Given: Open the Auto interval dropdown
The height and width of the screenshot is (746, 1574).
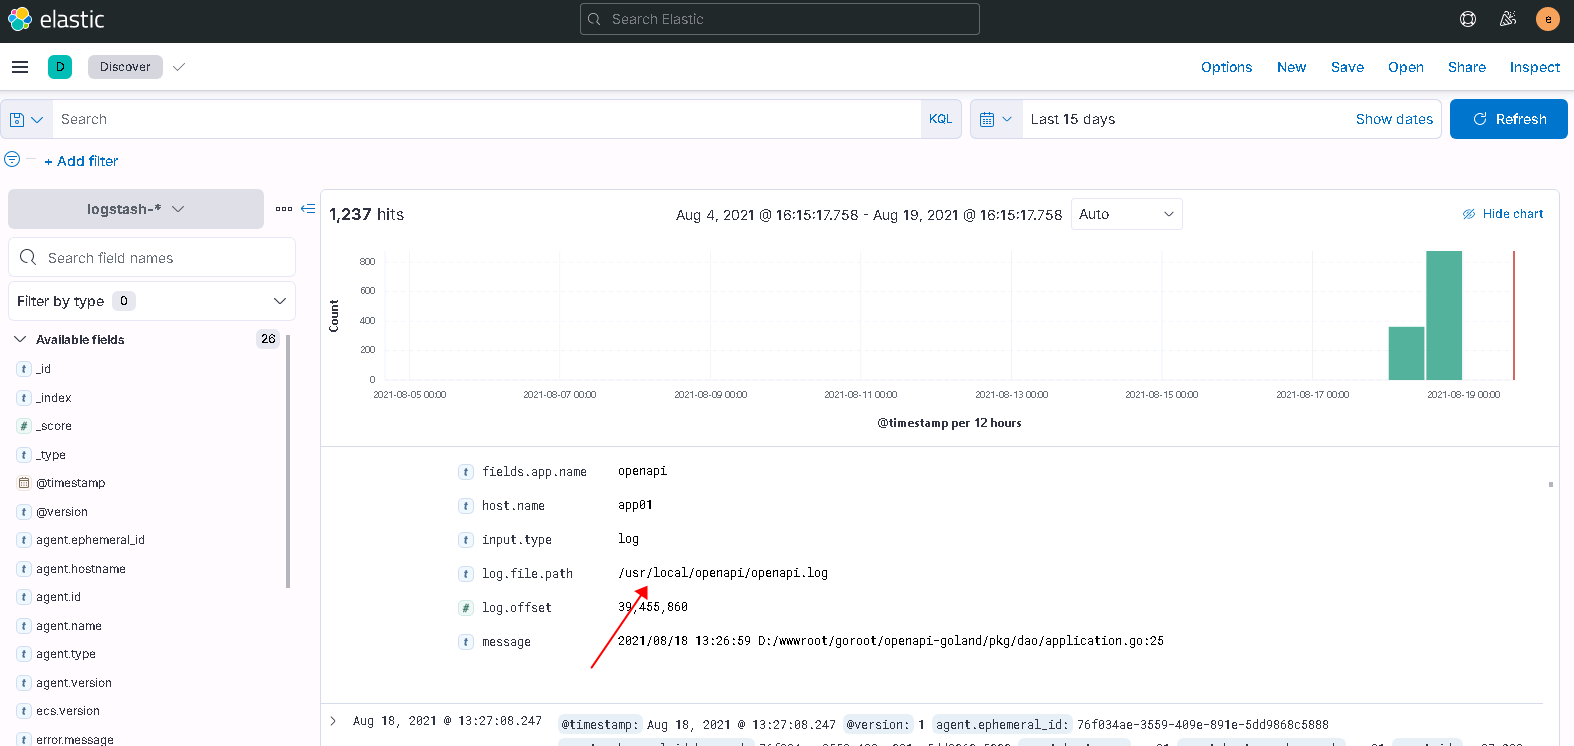Looking at the screenshot, I should coord(1127,214).
